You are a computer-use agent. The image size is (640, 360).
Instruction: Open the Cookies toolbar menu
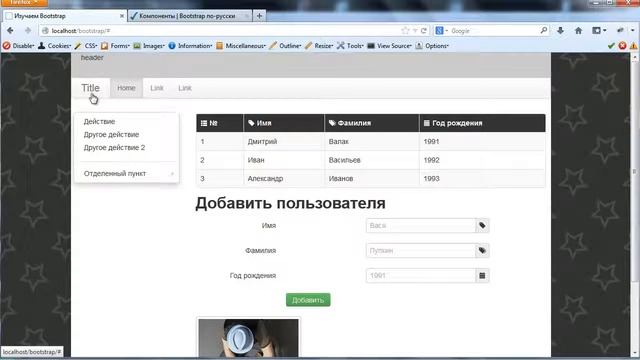tap(55, 46)
